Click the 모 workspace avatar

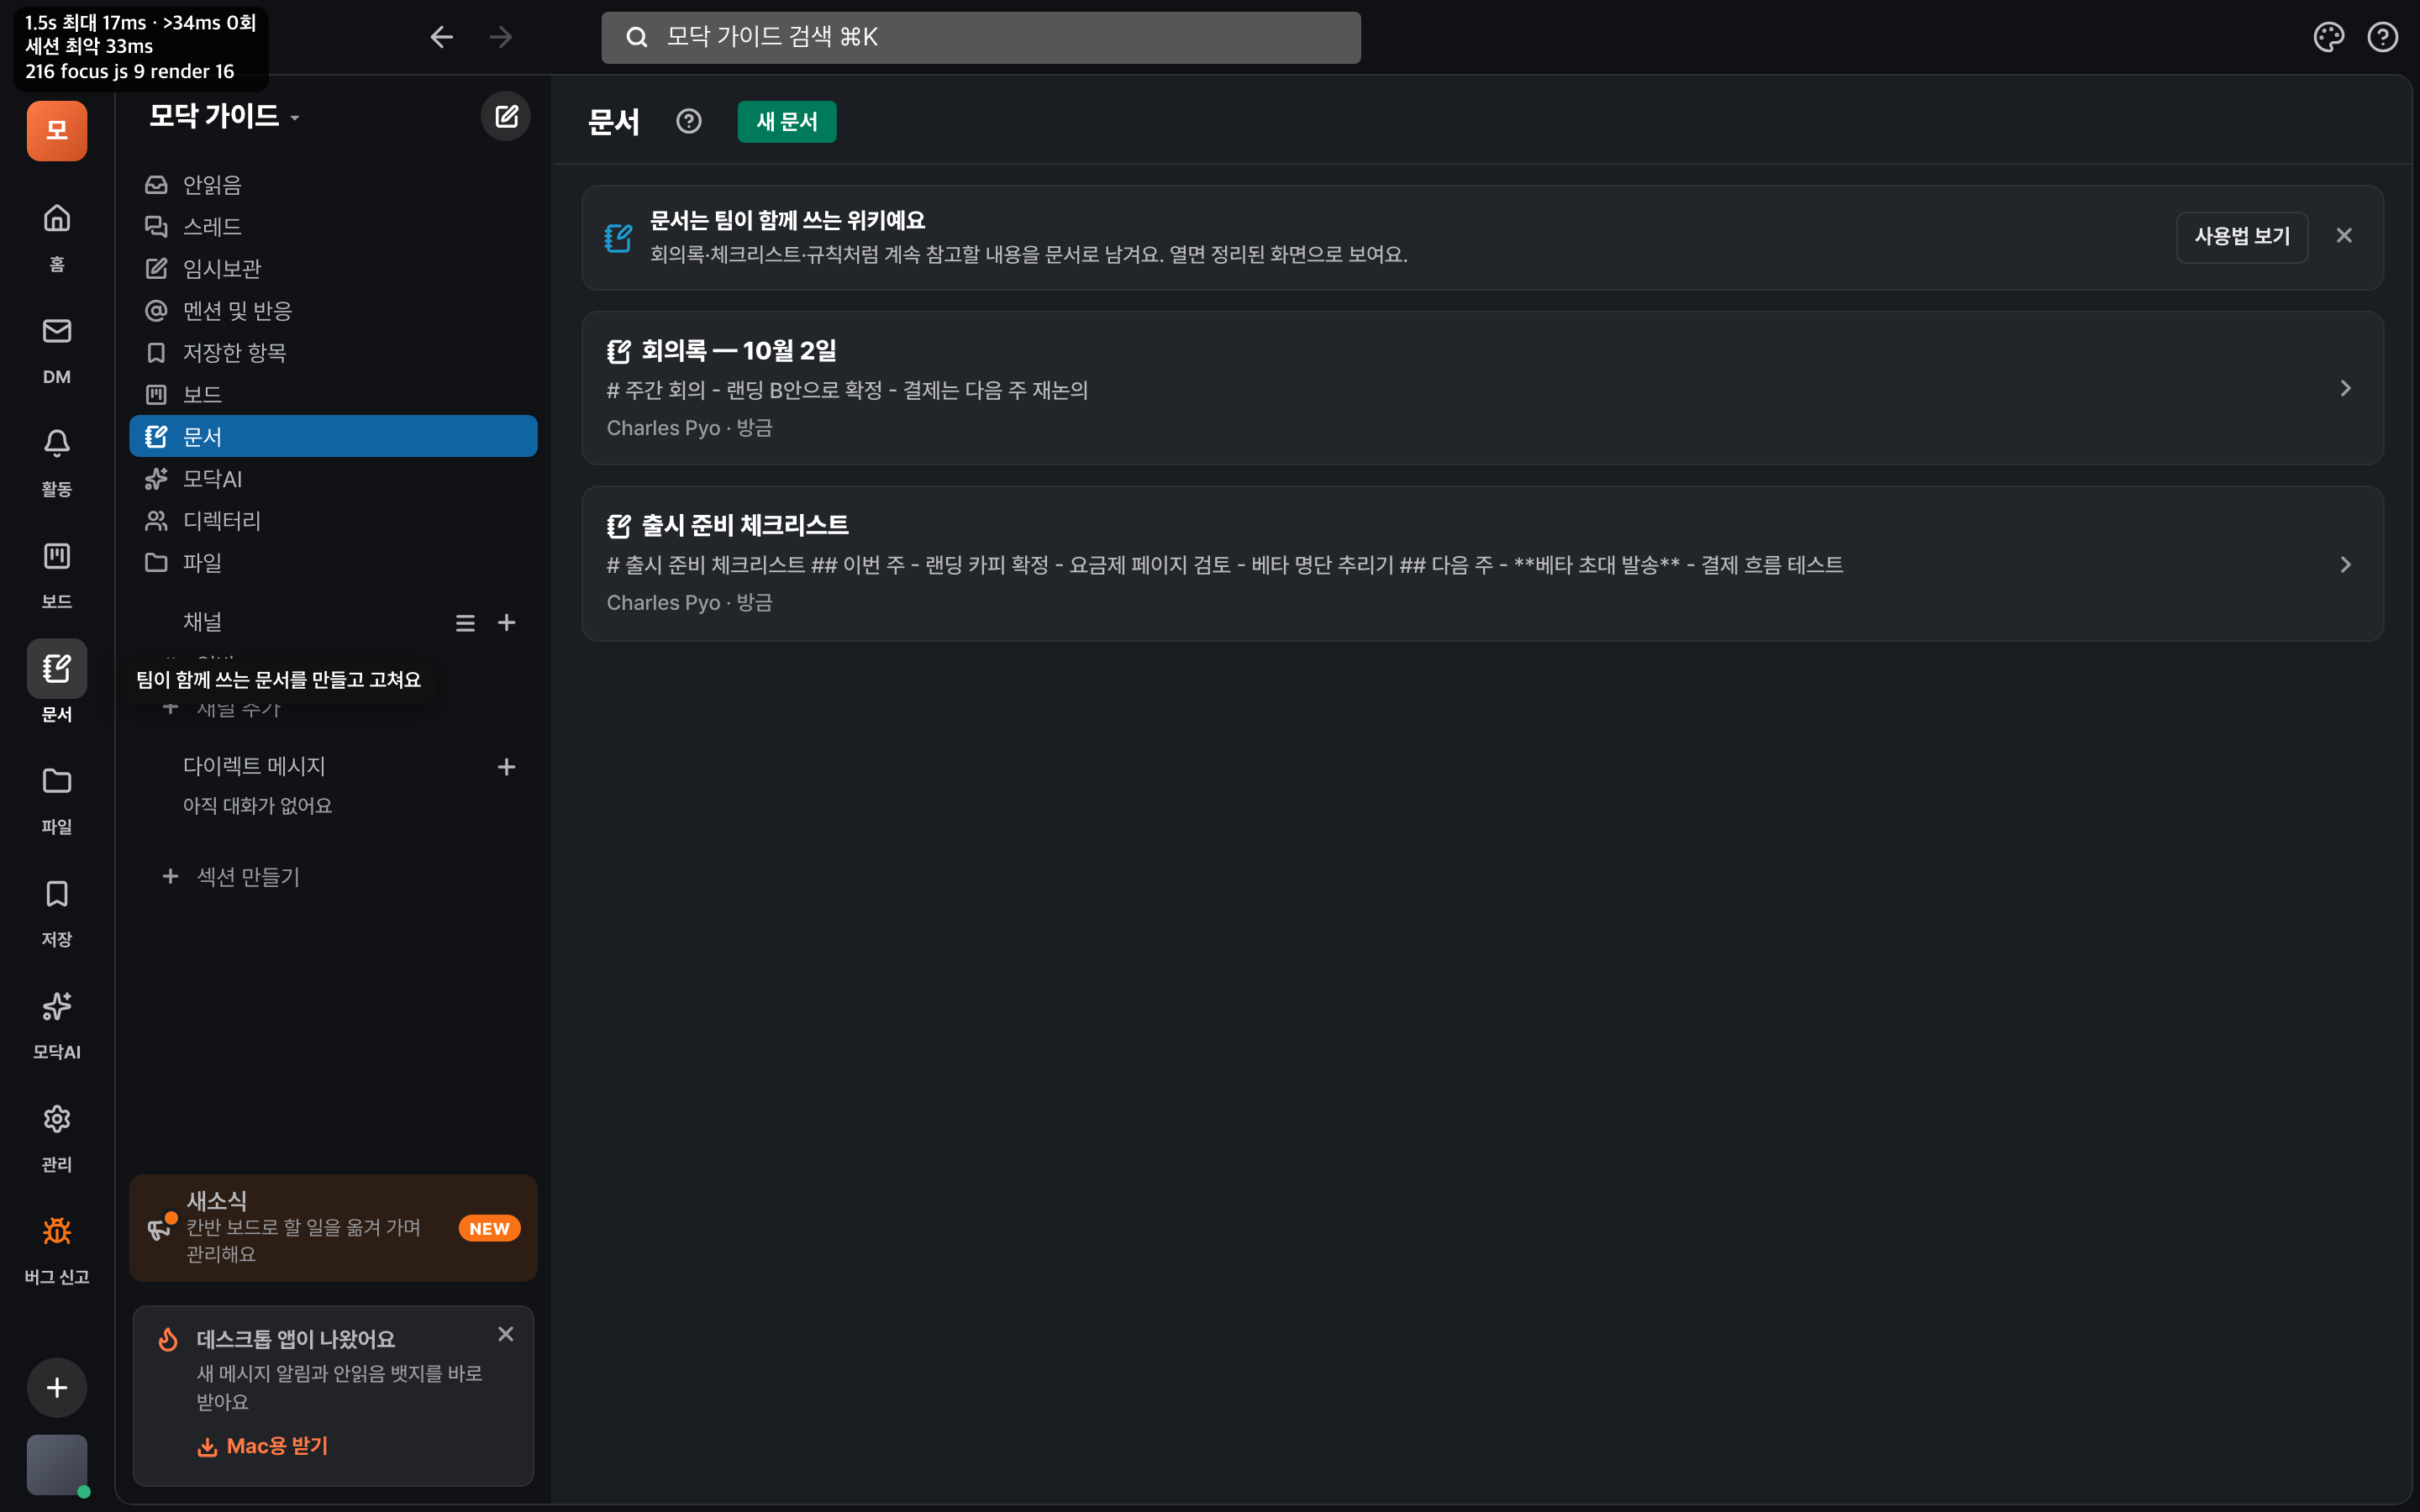[x=57, y=130]
